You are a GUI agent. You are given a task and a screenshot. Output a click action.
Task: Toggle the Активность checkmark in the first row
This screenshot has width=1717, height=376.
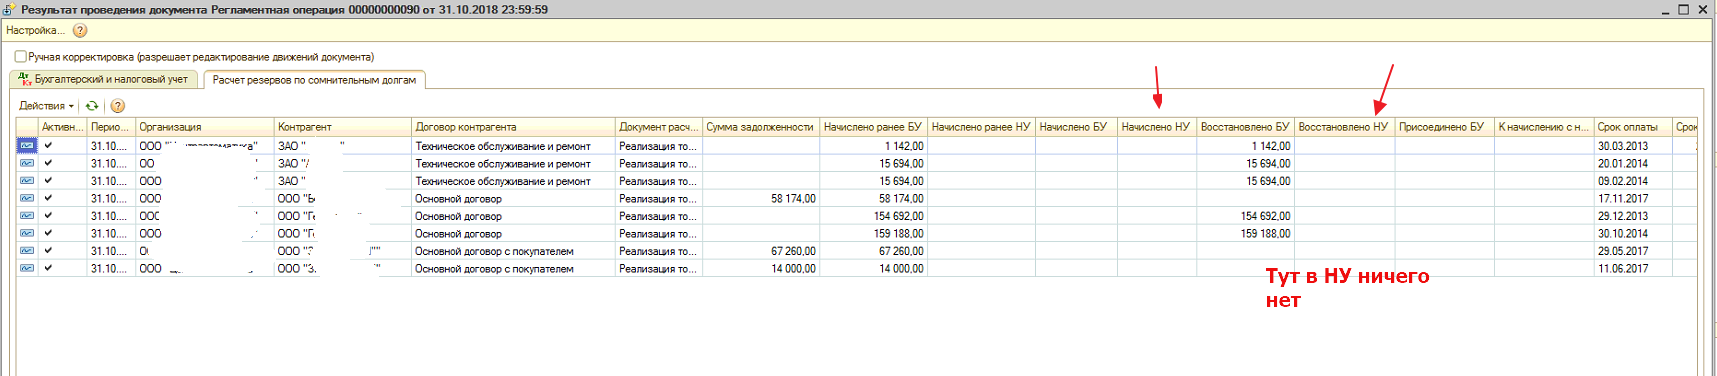(48, 146)
